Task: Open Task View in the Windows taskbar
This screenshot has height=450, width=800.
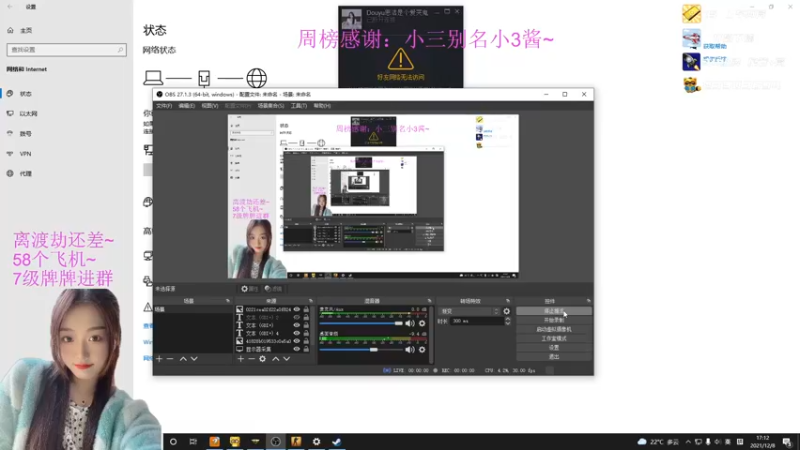Action: (x=193, y=441)
